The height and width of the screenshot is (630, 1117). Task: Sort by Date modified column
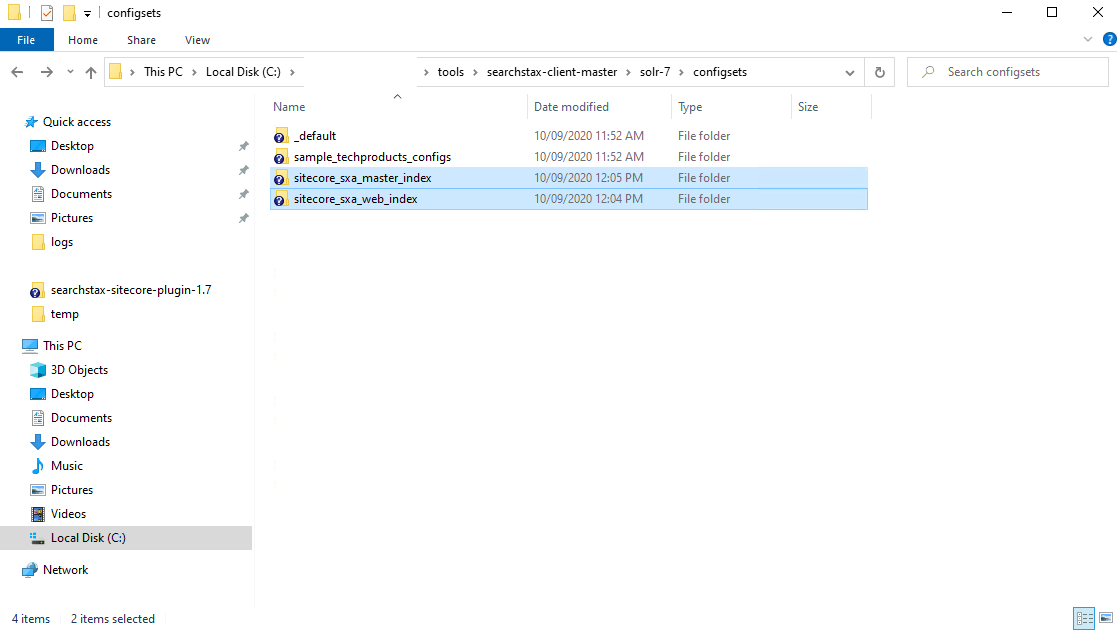click(x=571, y=107)
